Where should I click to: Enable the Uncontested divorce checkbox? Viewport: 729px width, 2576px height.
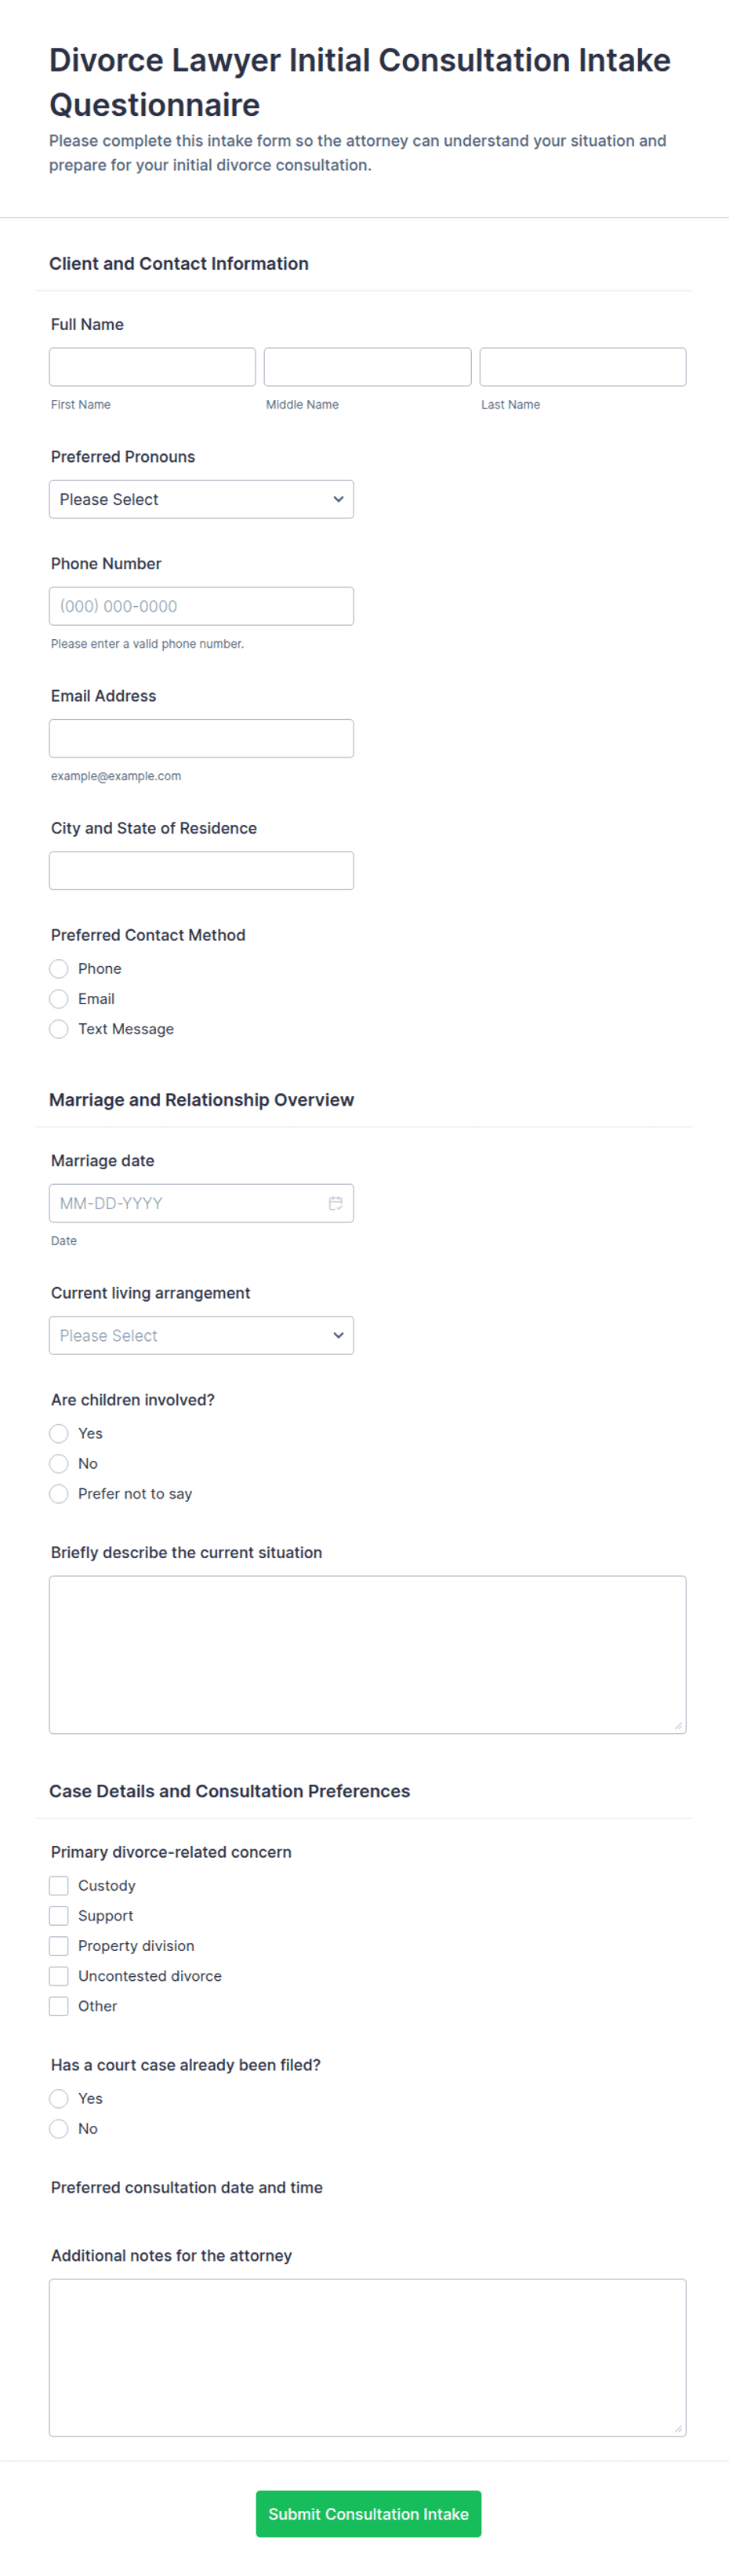(59, 1975)
